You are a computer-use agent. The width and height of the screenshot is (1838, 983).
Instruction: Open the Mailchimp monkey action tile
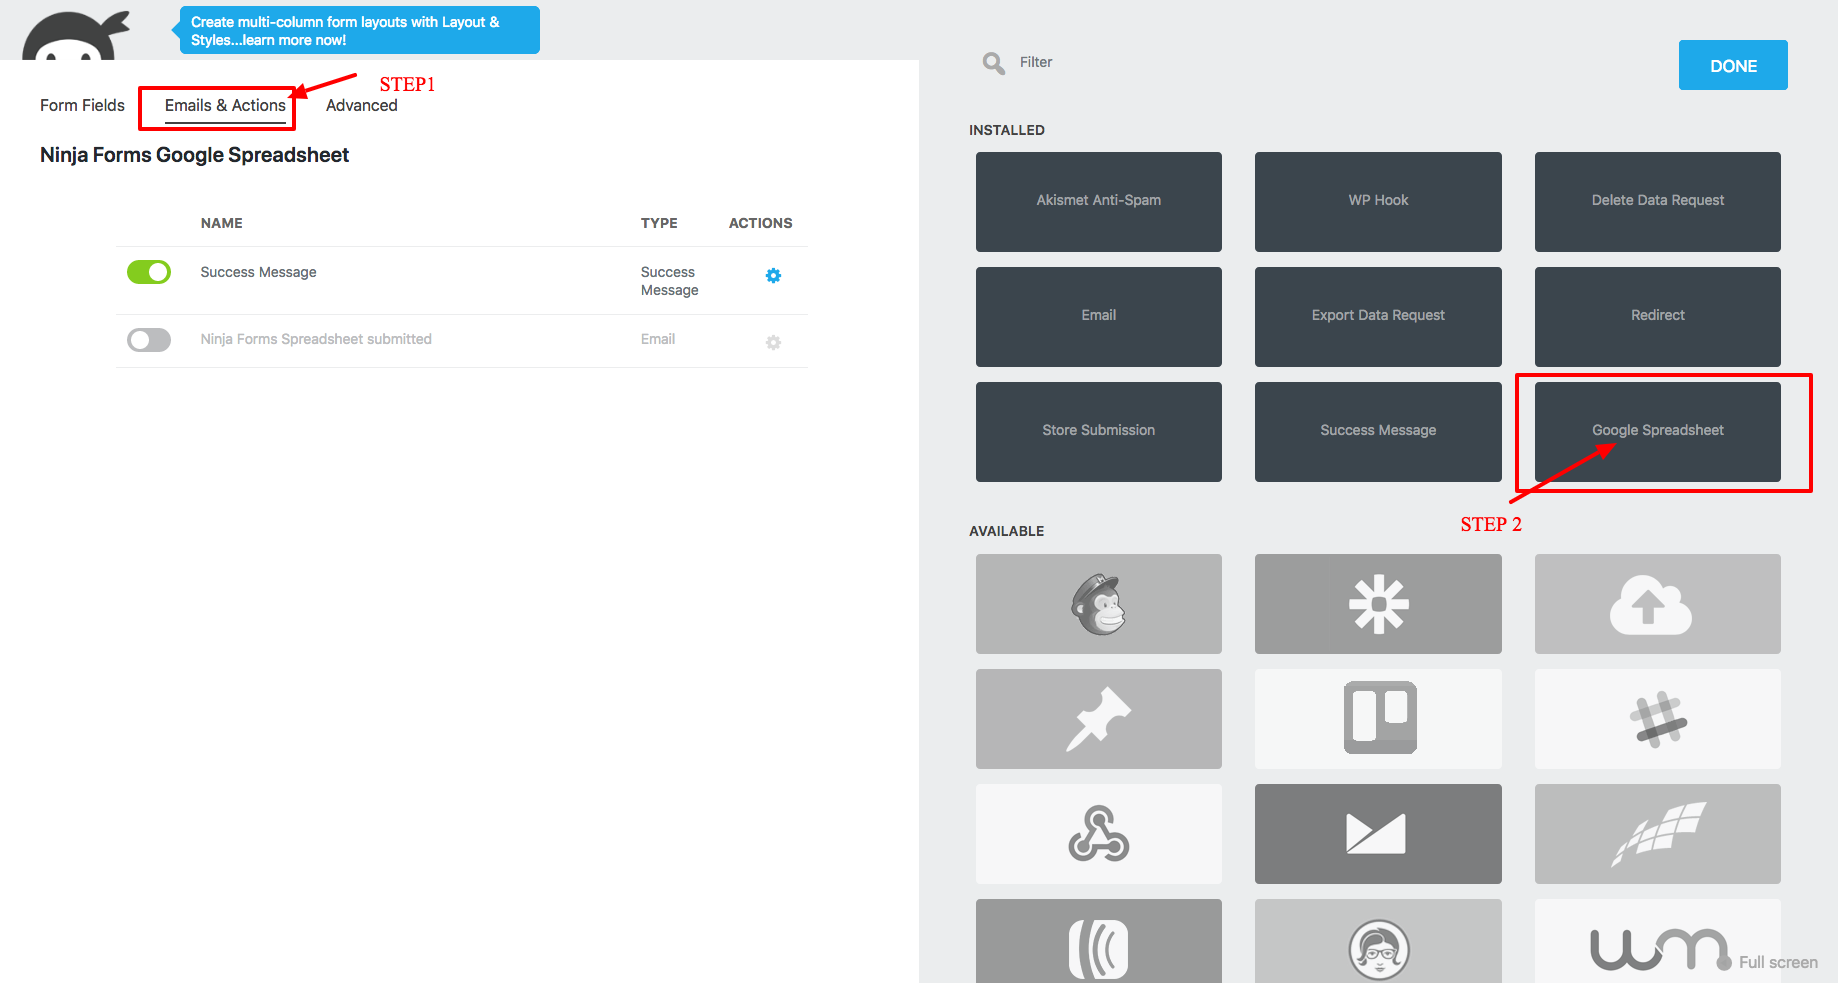(1098, 604)
